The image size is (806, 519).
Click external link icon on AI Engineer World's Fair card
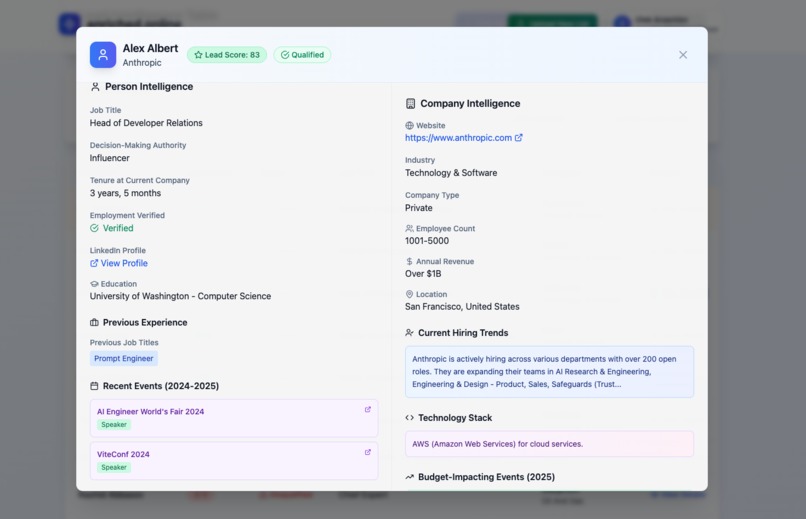point(368,410)
